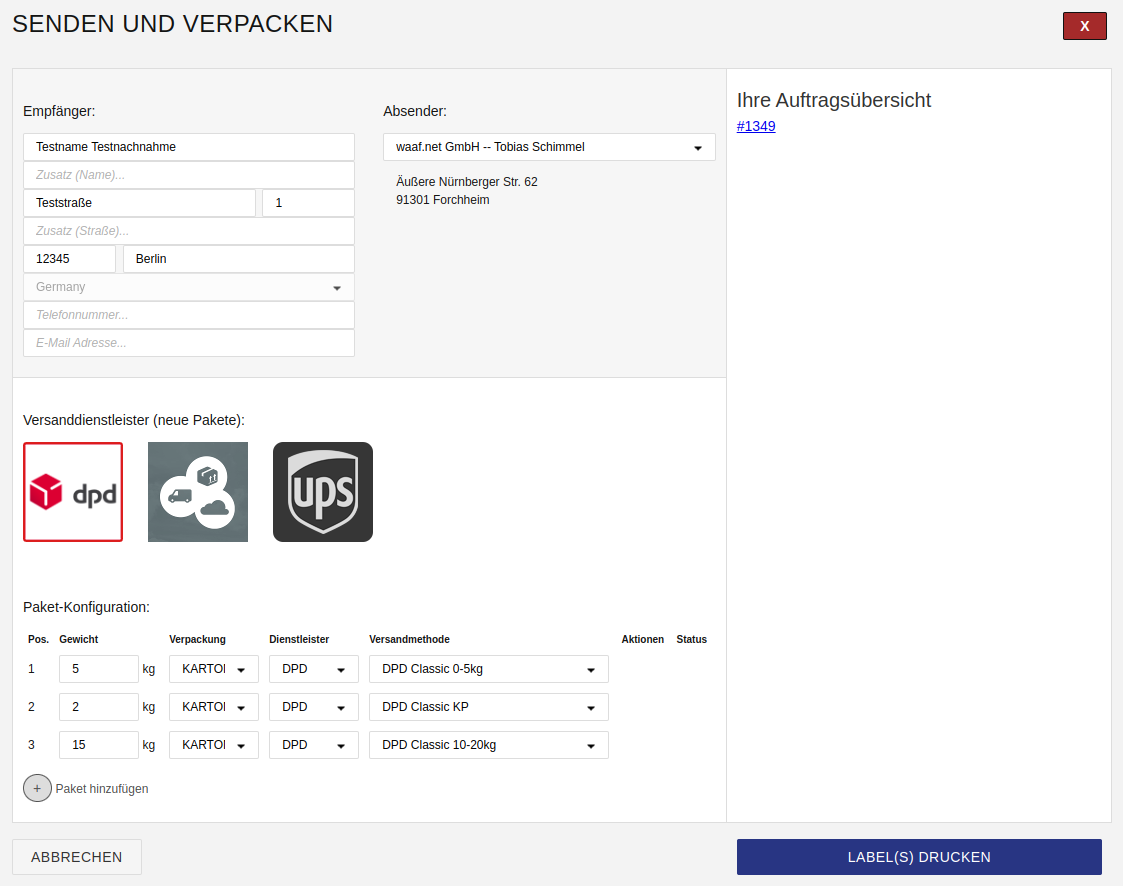The height and width of the screenshot is (886, 1123).
Task: Open Verpackung dropdown for package 1
Action: click(x=214, y=669)
